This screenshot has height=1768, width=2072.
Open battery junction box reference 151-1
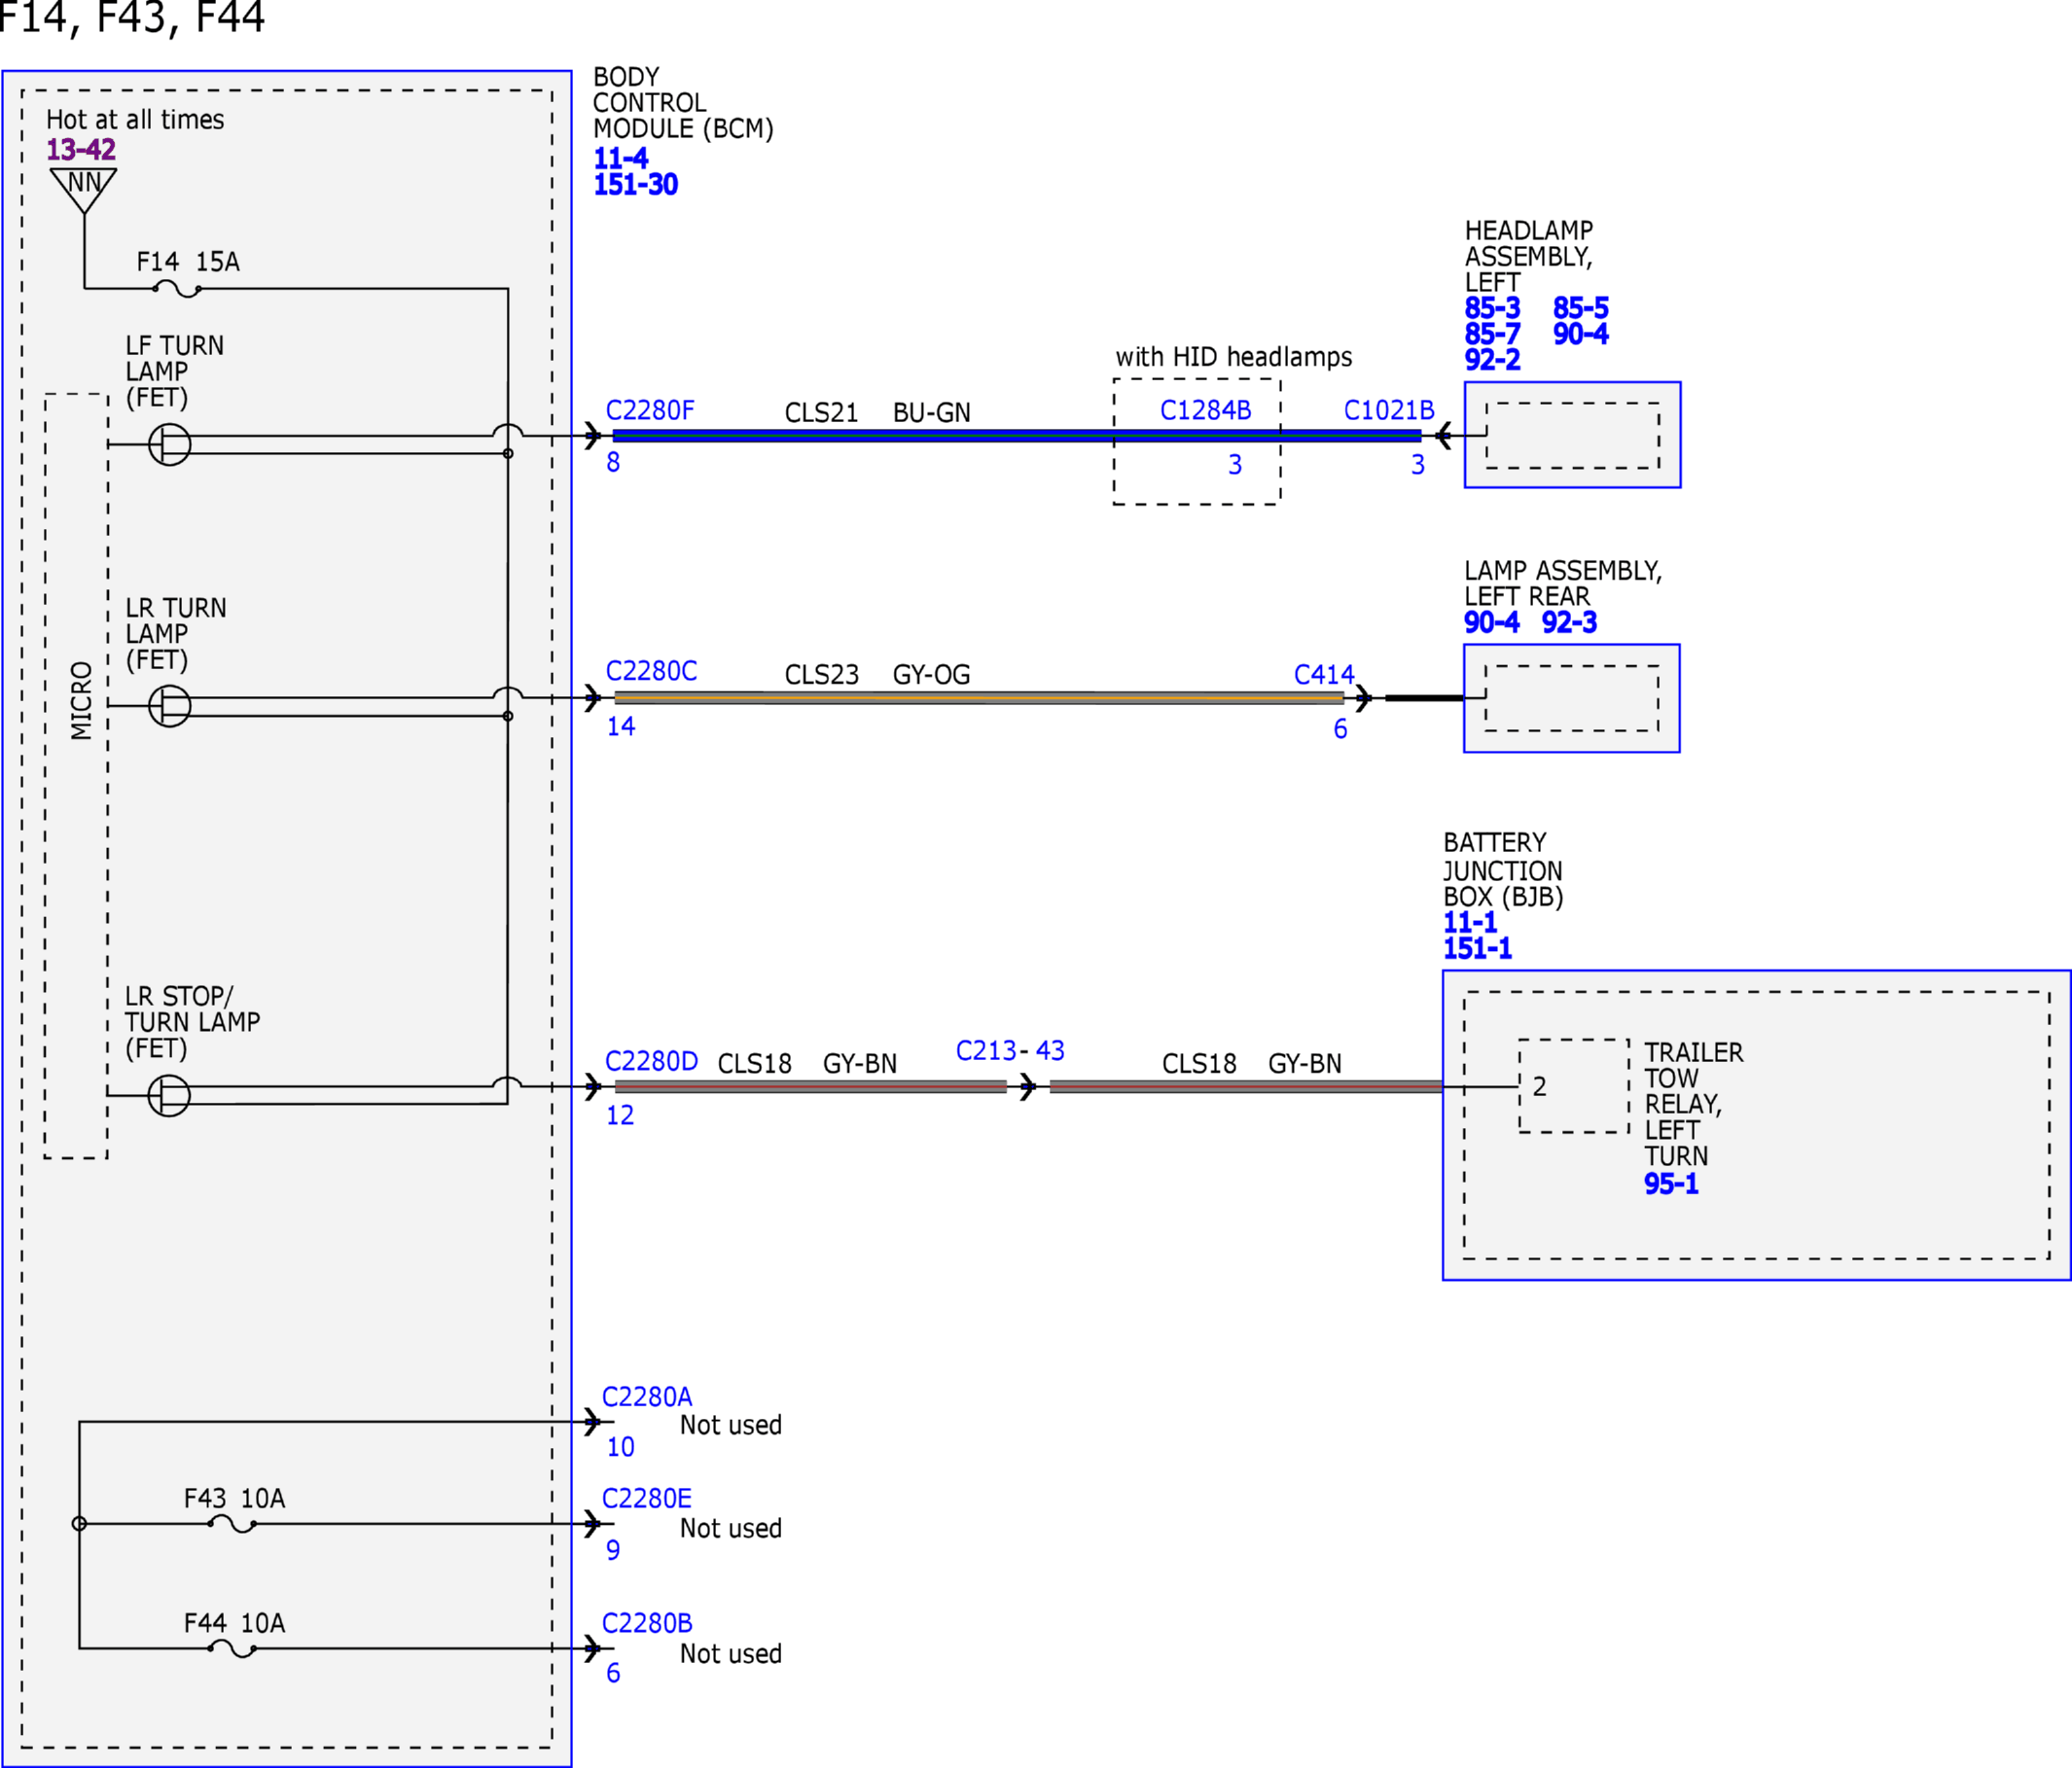(1478, 948)
